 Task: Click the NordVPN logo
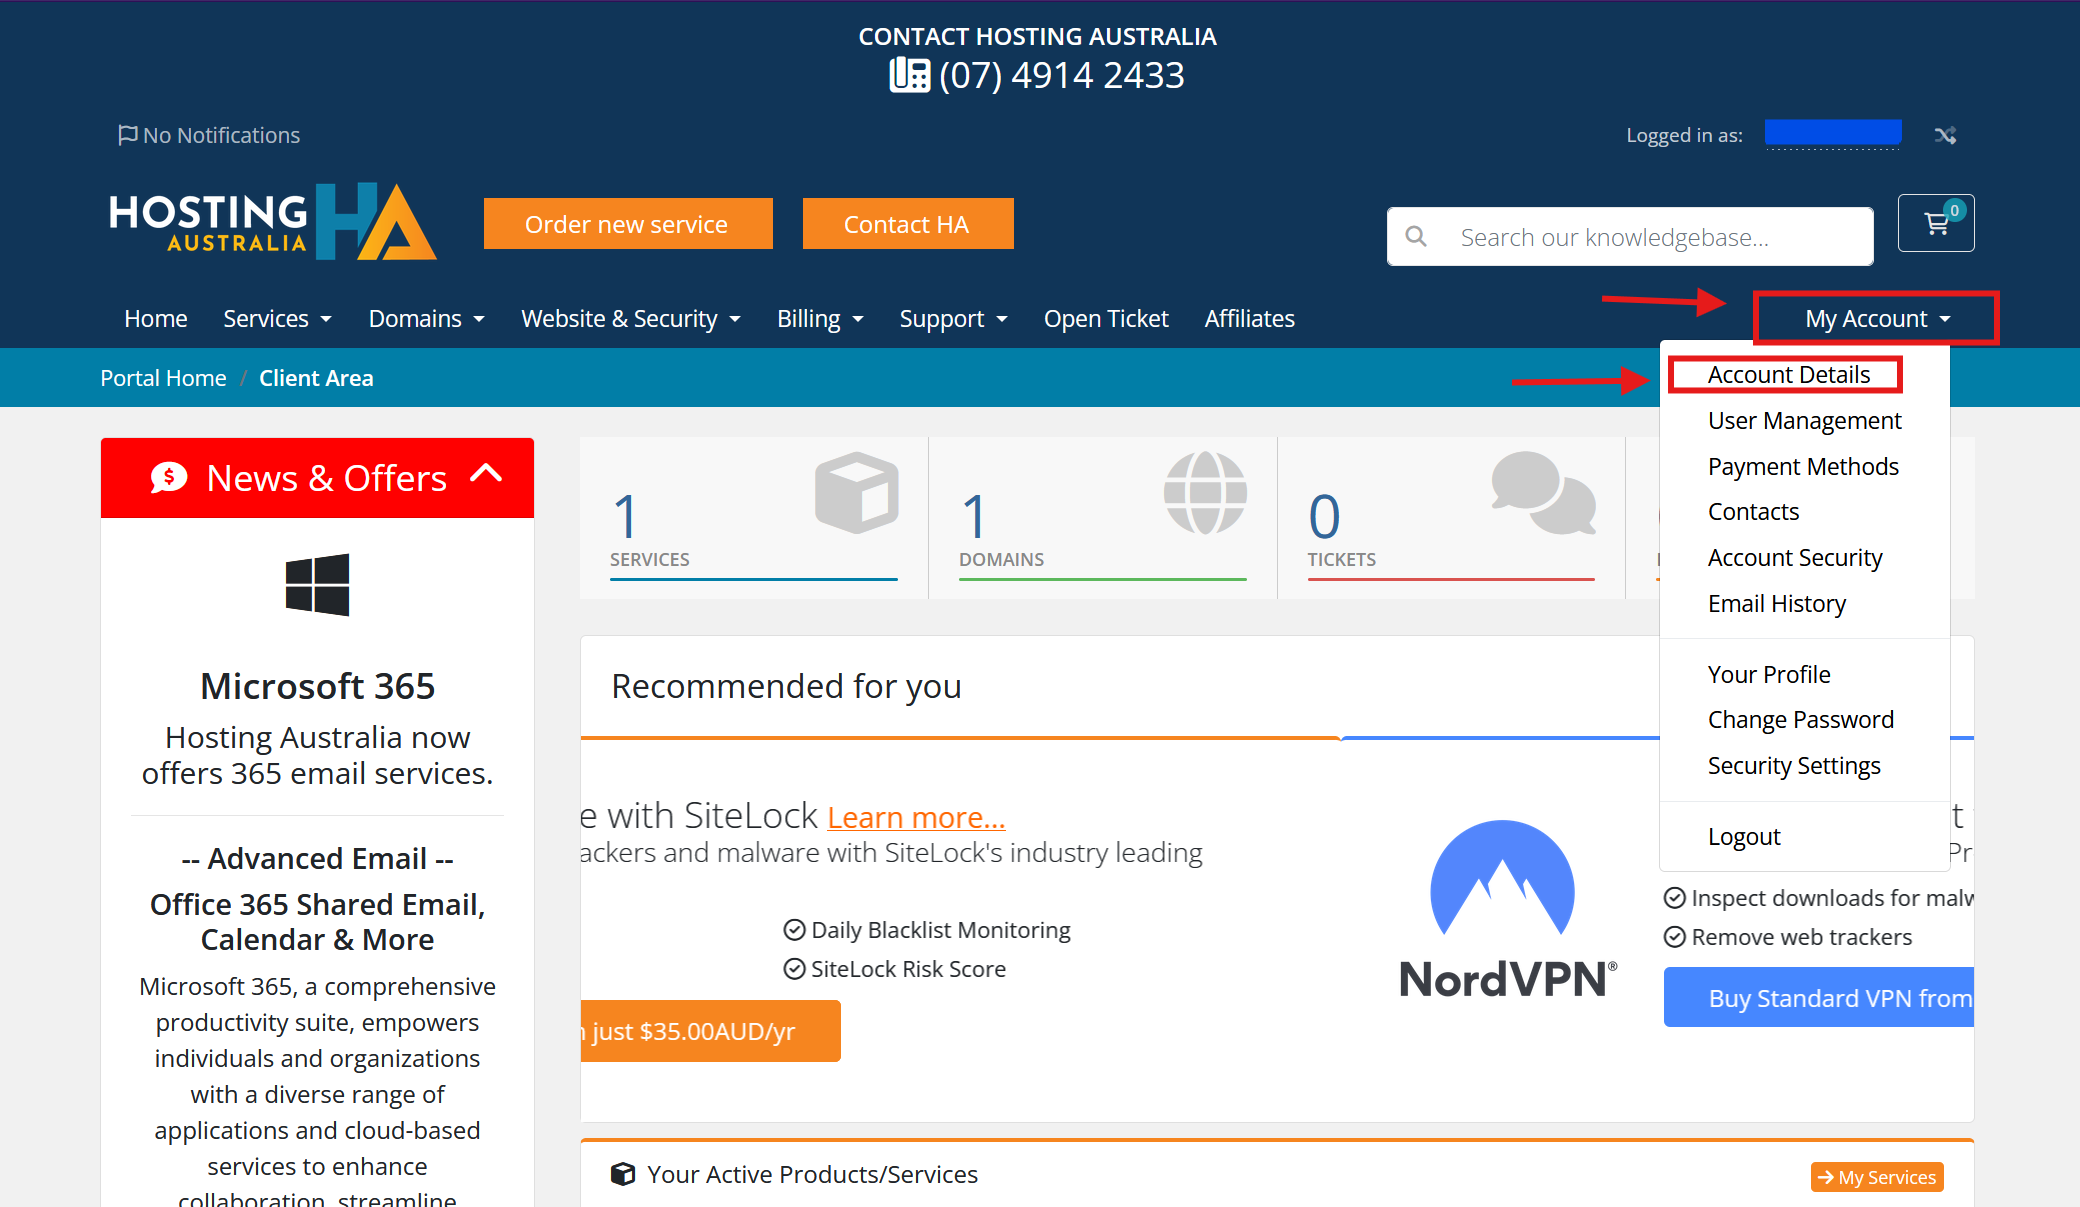(1507, 911)
